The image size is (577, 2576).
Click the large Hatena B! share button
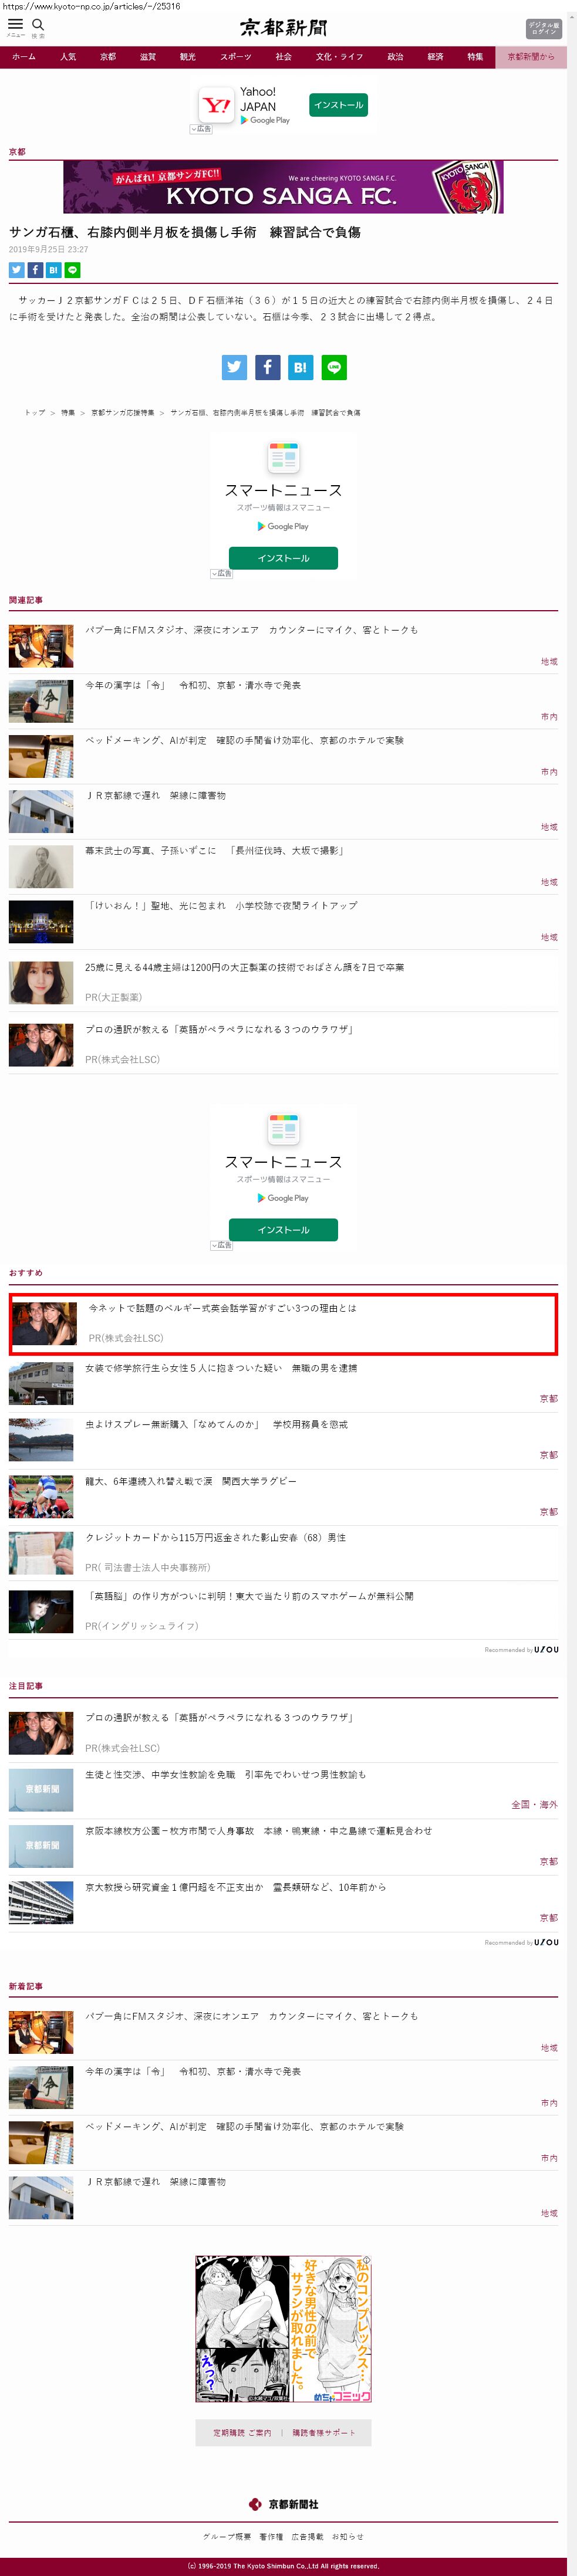tap(300, 367)
